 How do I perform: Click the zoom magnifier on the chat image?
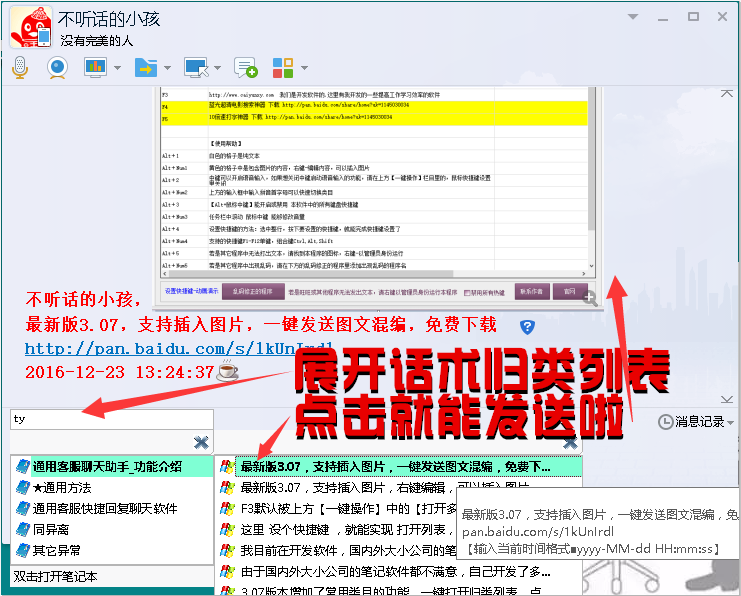(x=590, y=298)
